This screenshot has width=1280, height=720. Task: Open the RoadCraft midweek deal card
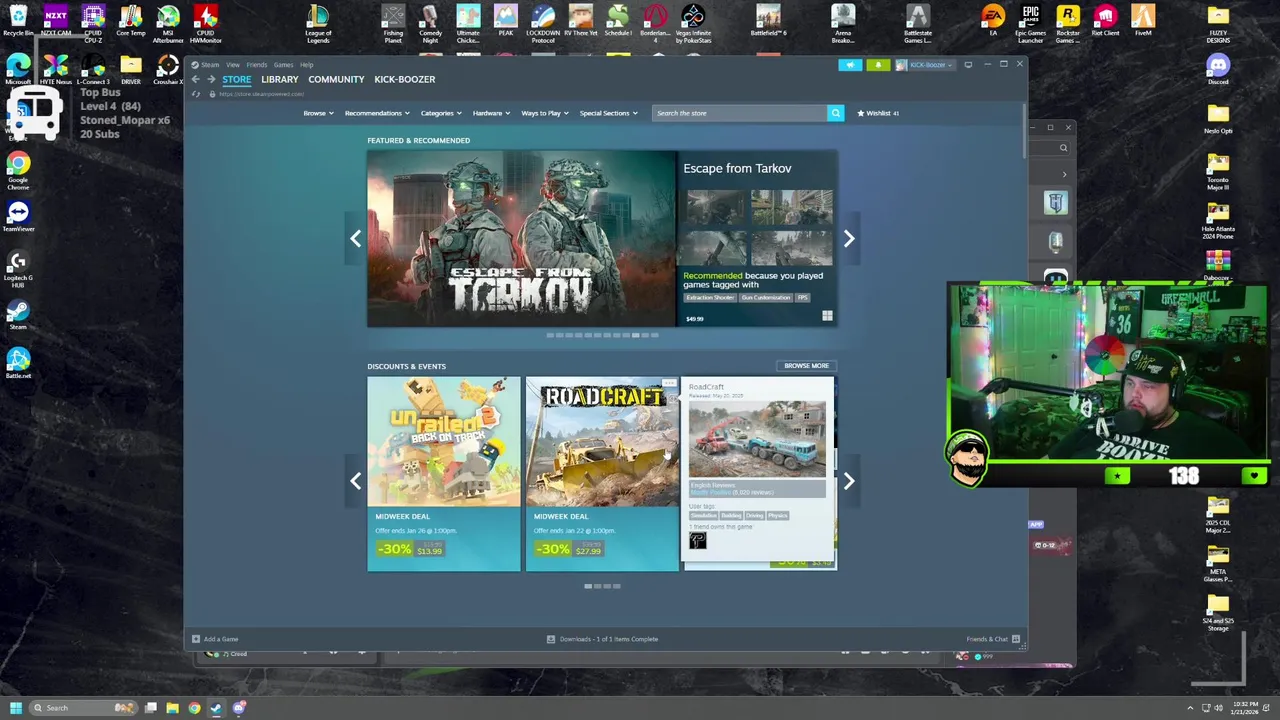[x=602, y=474]
